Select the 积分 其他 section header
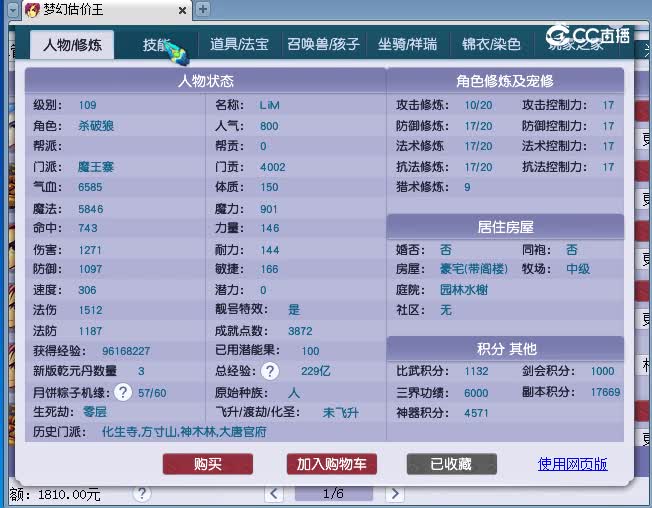Screen dimensions: 652x508 [x=505, y=348]
